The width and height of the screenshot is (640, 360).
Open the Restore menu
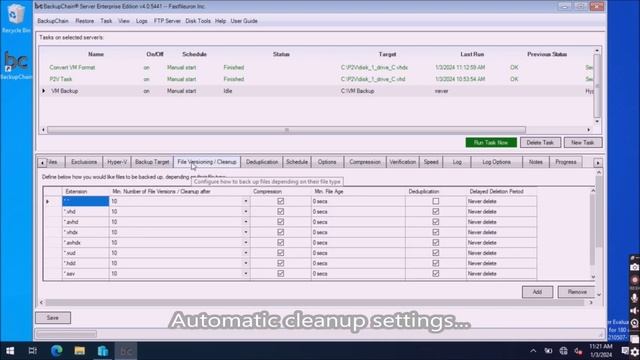click(84, 21)
